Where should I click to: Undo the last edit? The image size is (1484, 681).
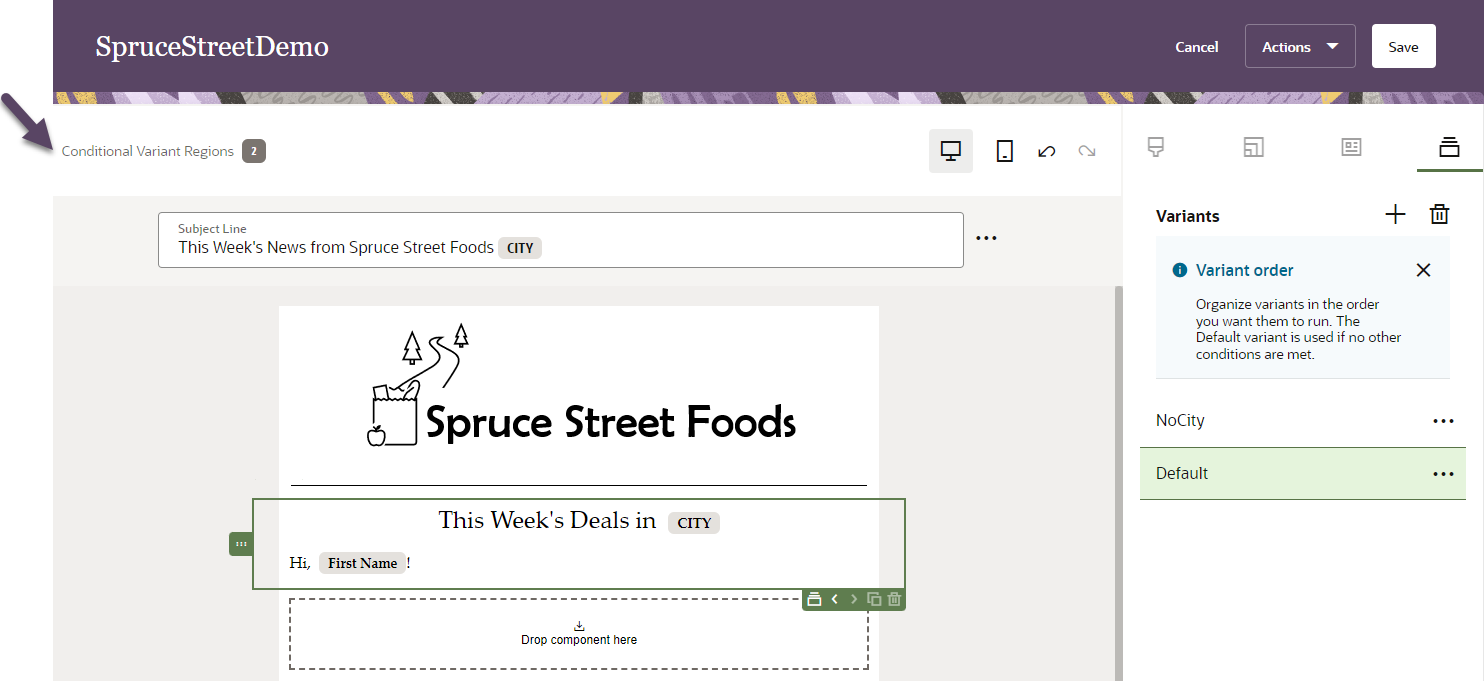(x=1046, y=151)
